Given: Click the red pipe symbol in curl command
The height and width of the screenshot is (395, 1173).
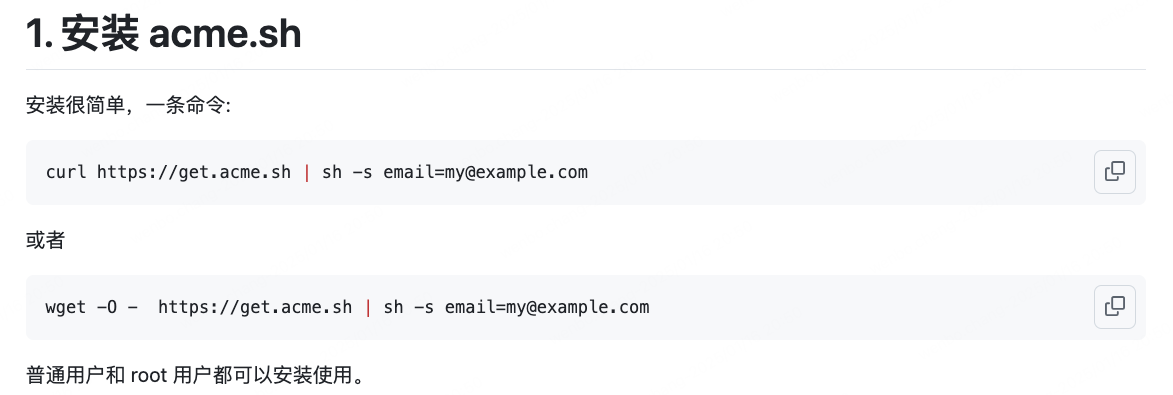Looking at the screenshot, I should [307, 172].
